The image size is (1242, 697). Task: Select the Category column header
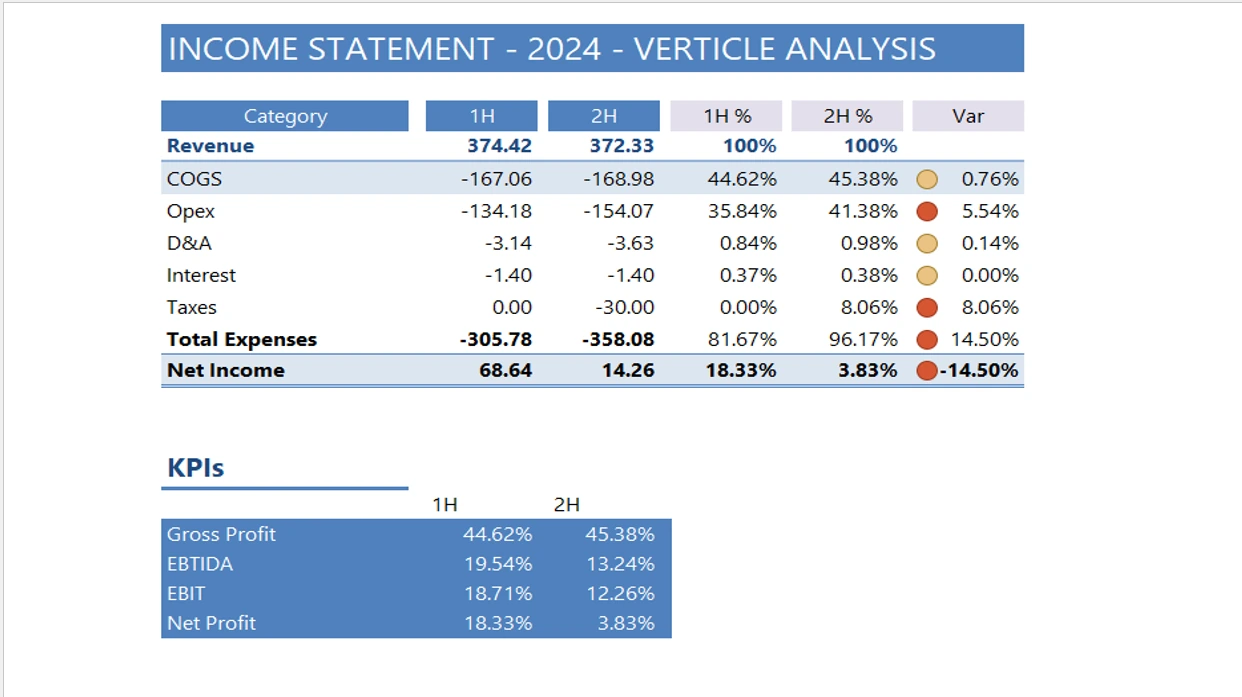(285, 116)
